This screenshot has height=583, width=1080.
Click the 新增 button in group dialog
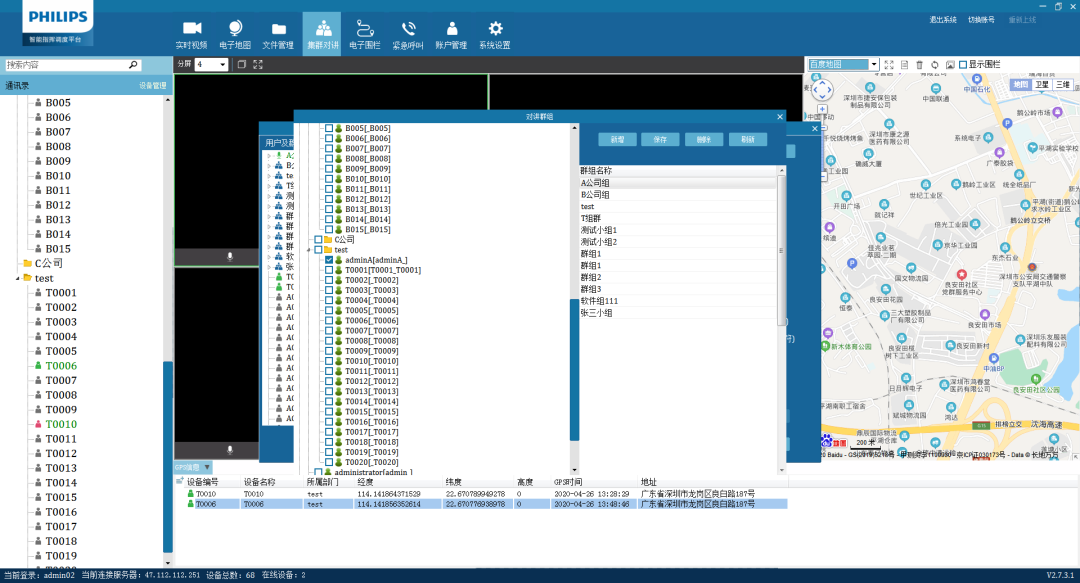click(617, 139)
